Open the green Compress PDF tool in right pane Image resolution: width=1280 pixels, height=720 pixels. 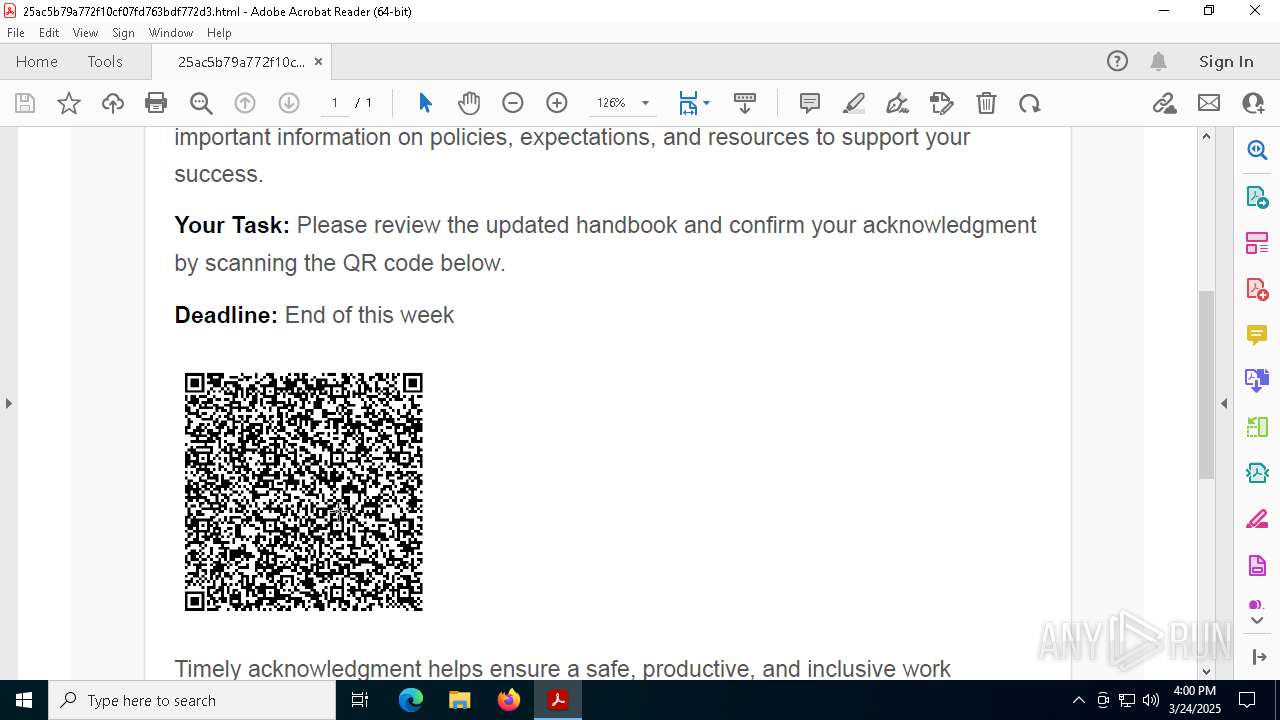tap(1257, 427)
